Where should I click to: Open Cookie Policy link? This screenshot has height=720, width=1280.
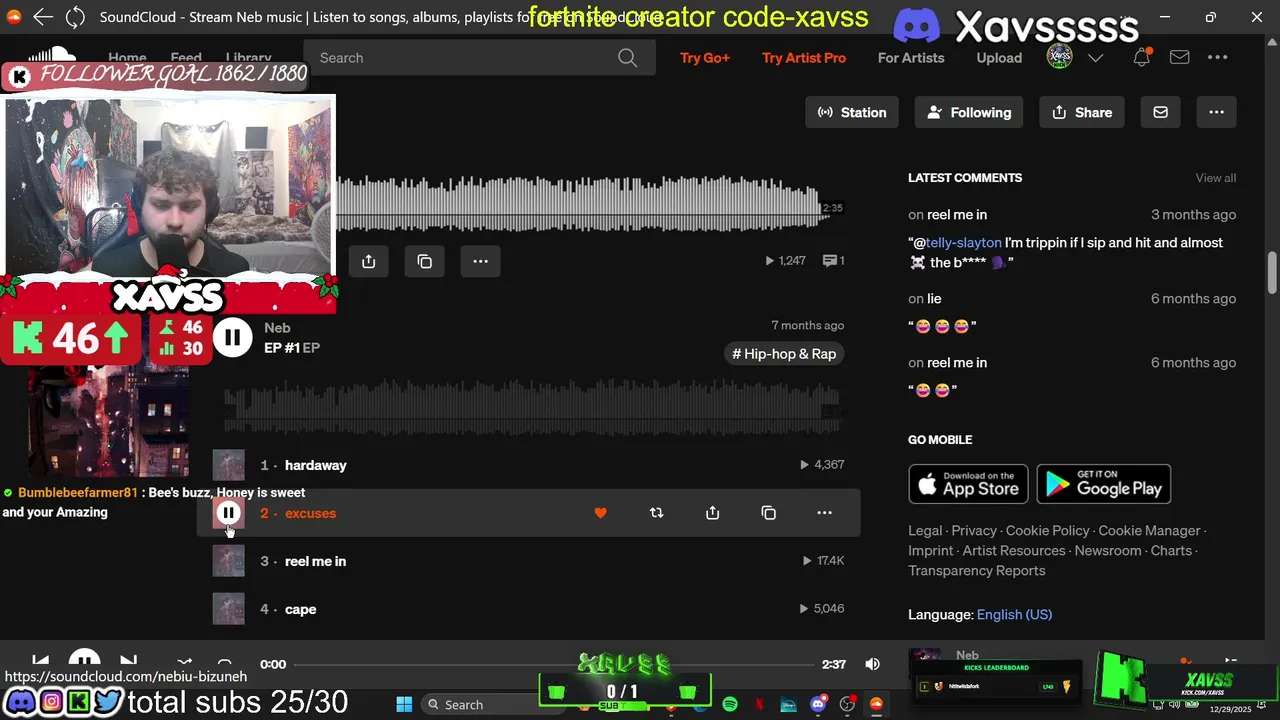pyautogui.click(x=1047, y=531)
